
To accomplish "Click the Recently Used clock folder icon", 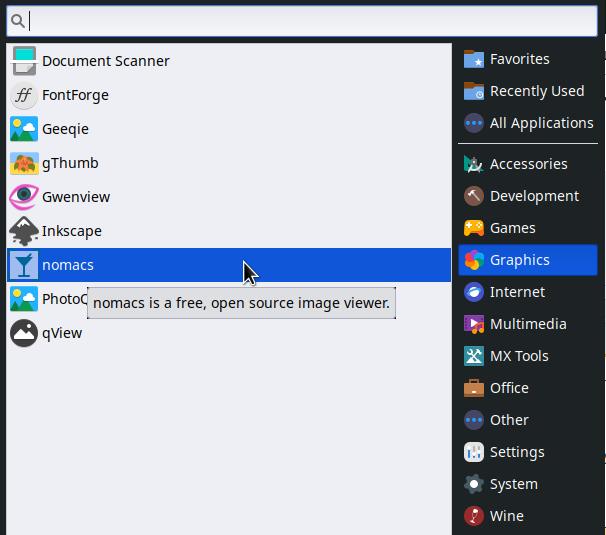I will pyautogui.click(x=473, y=91).
